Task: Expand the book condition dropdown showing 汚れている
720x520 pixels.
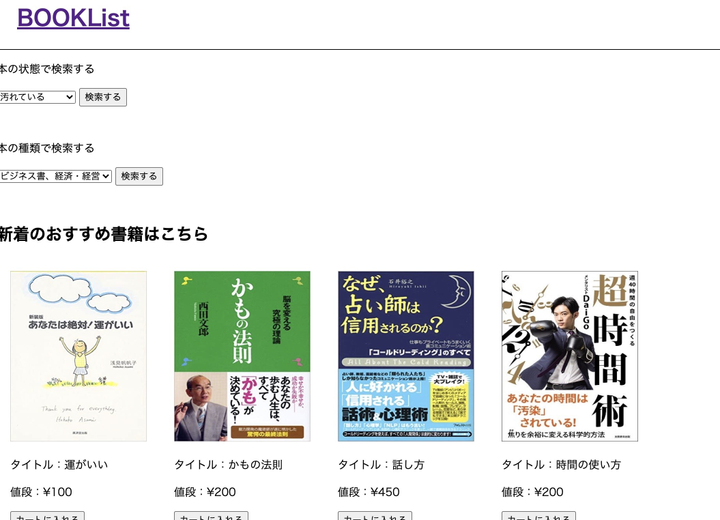Action: tap(37, 97)
